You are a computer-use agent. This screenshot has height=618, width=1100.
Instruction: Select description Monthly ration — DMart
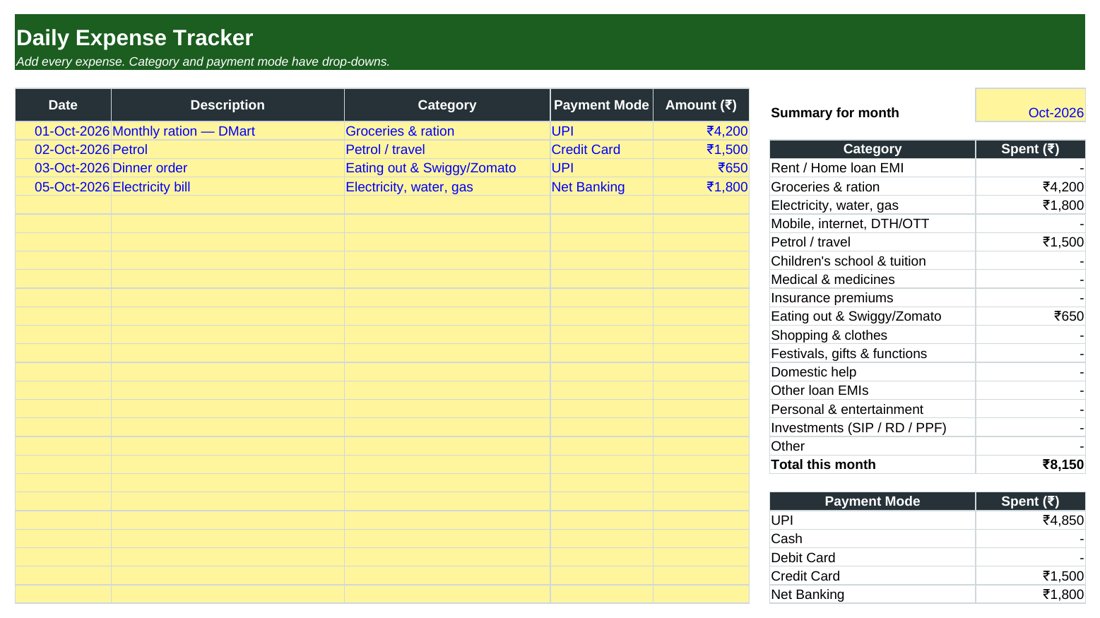[x=227, y=131]
